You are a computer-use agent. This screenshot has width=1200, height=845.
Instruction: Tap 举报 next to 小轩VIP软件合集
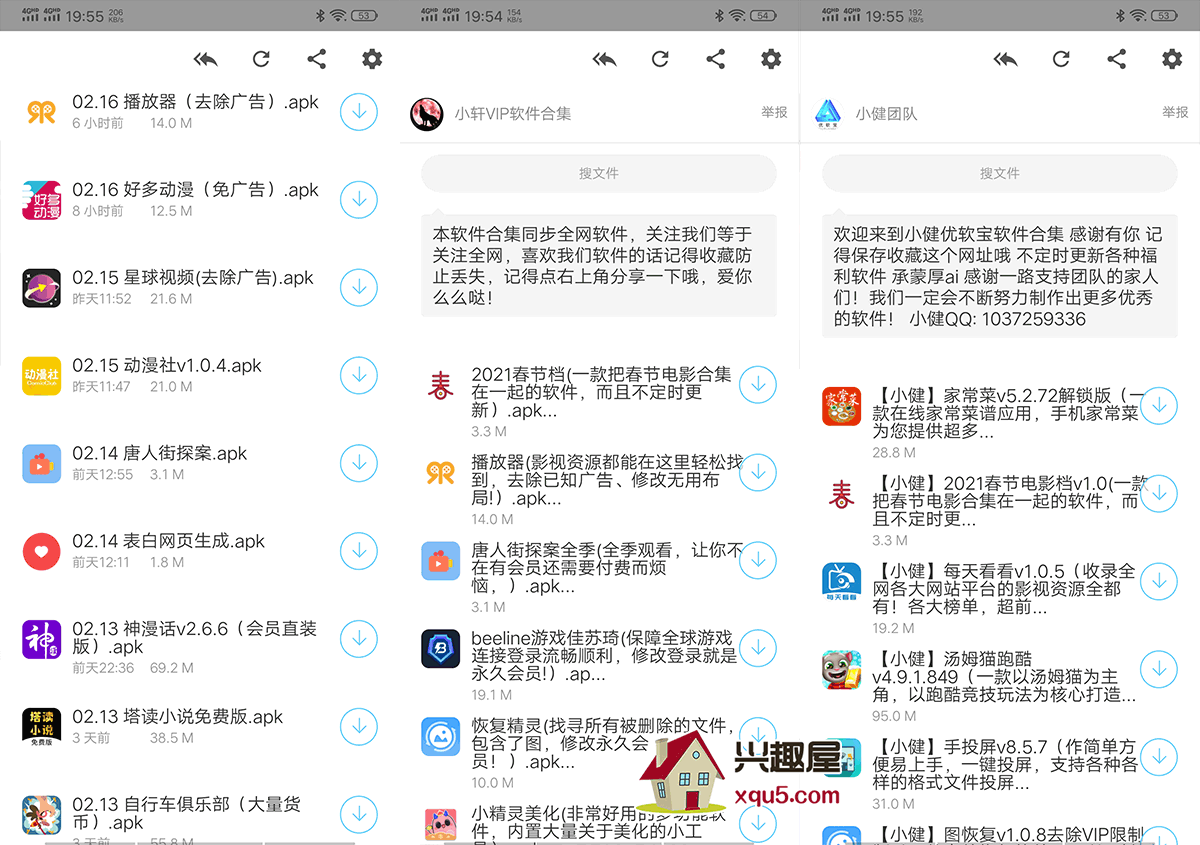point(774,112)
